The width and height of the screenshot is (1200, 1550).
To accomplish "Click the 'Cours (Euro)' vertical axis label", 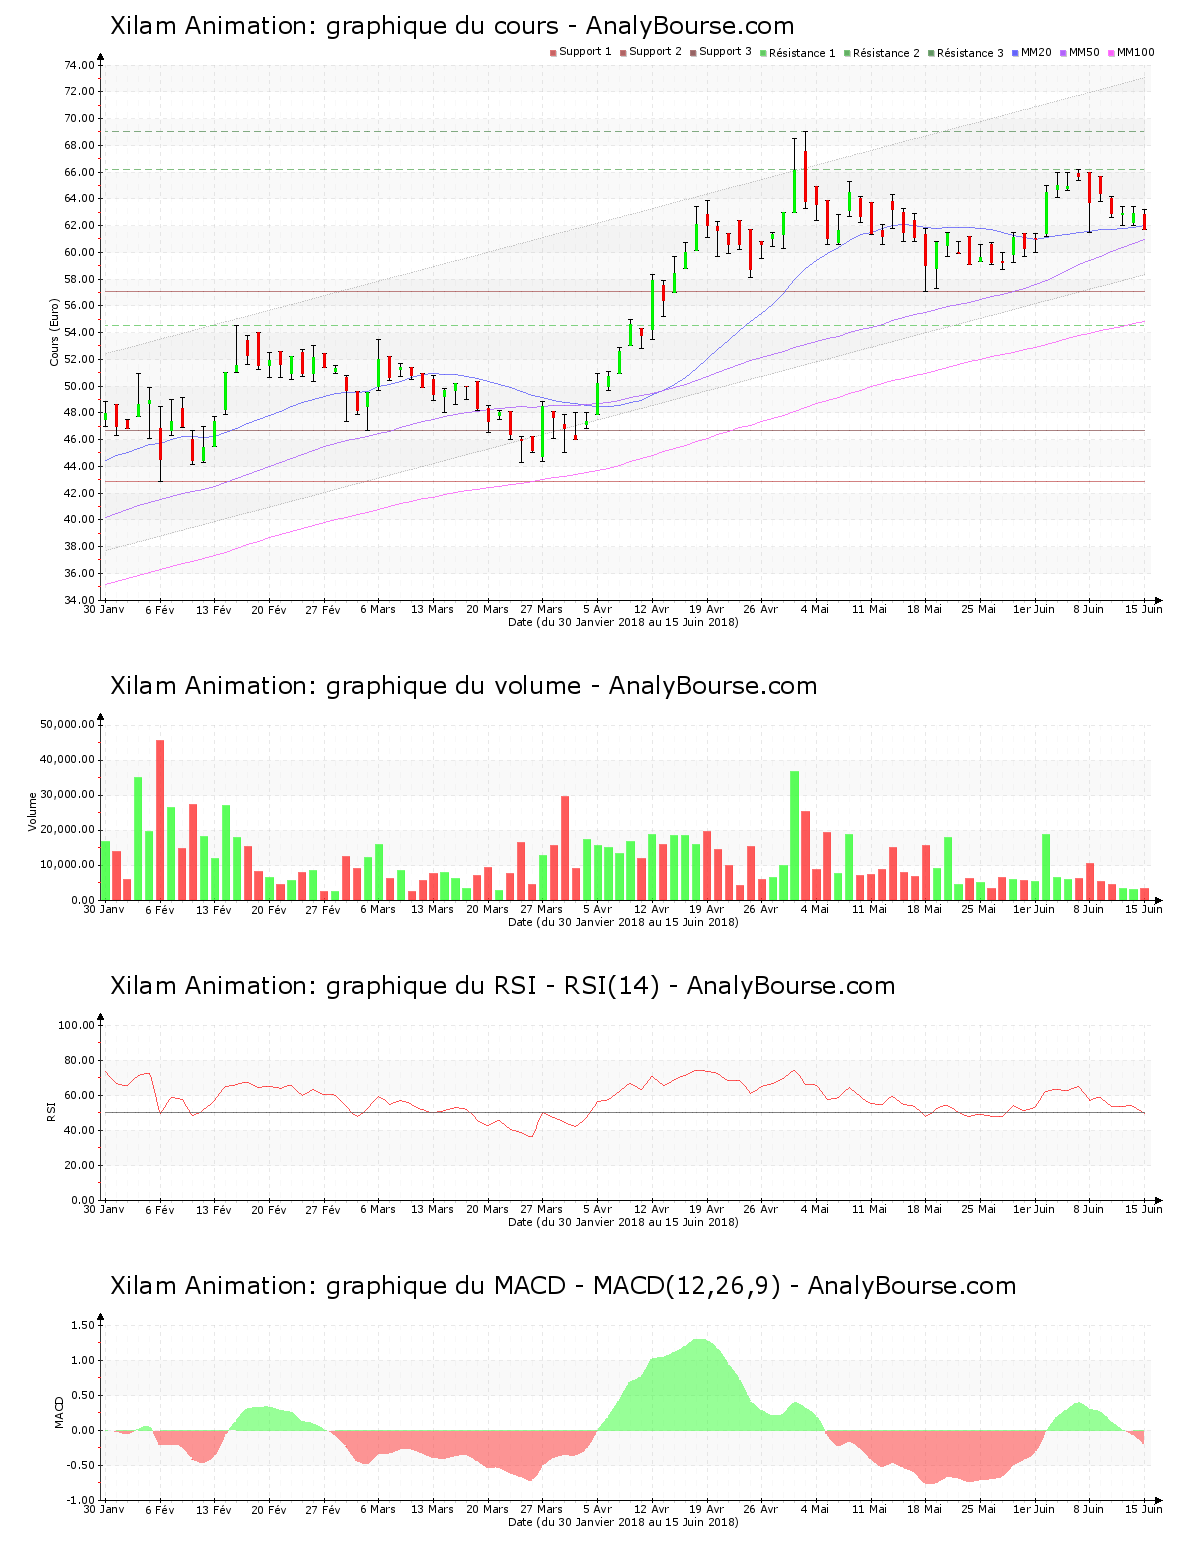I will [x=55, y=332].
